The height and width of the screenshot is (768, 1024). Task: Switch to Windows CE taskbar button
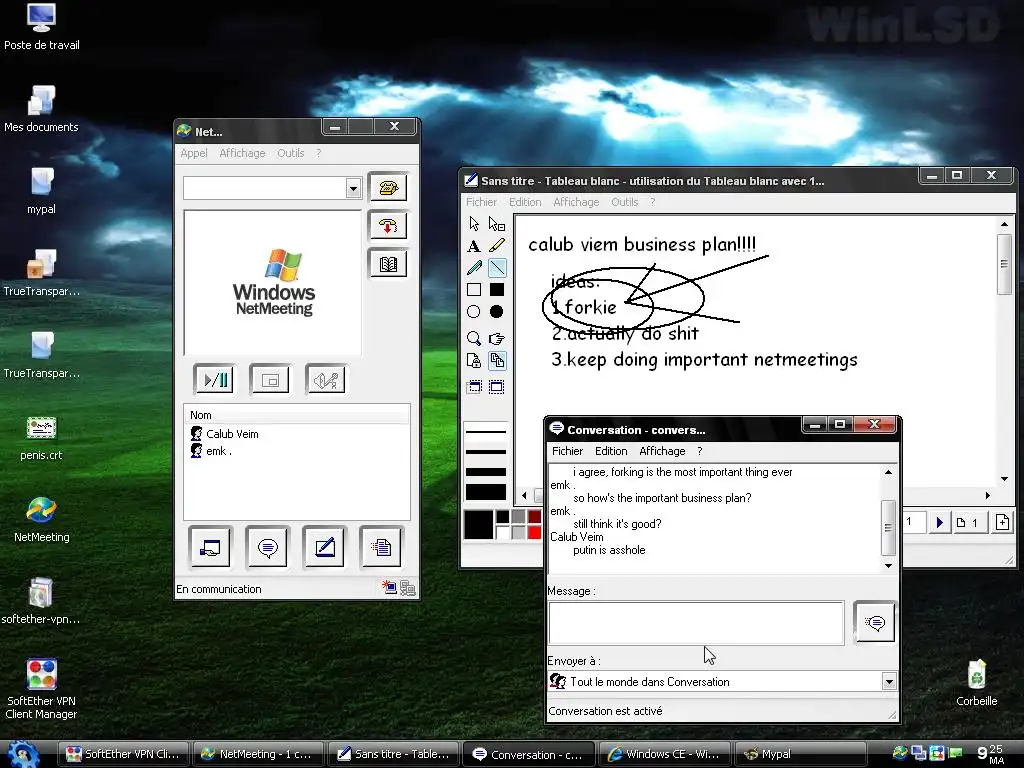[x=665, y=754]
